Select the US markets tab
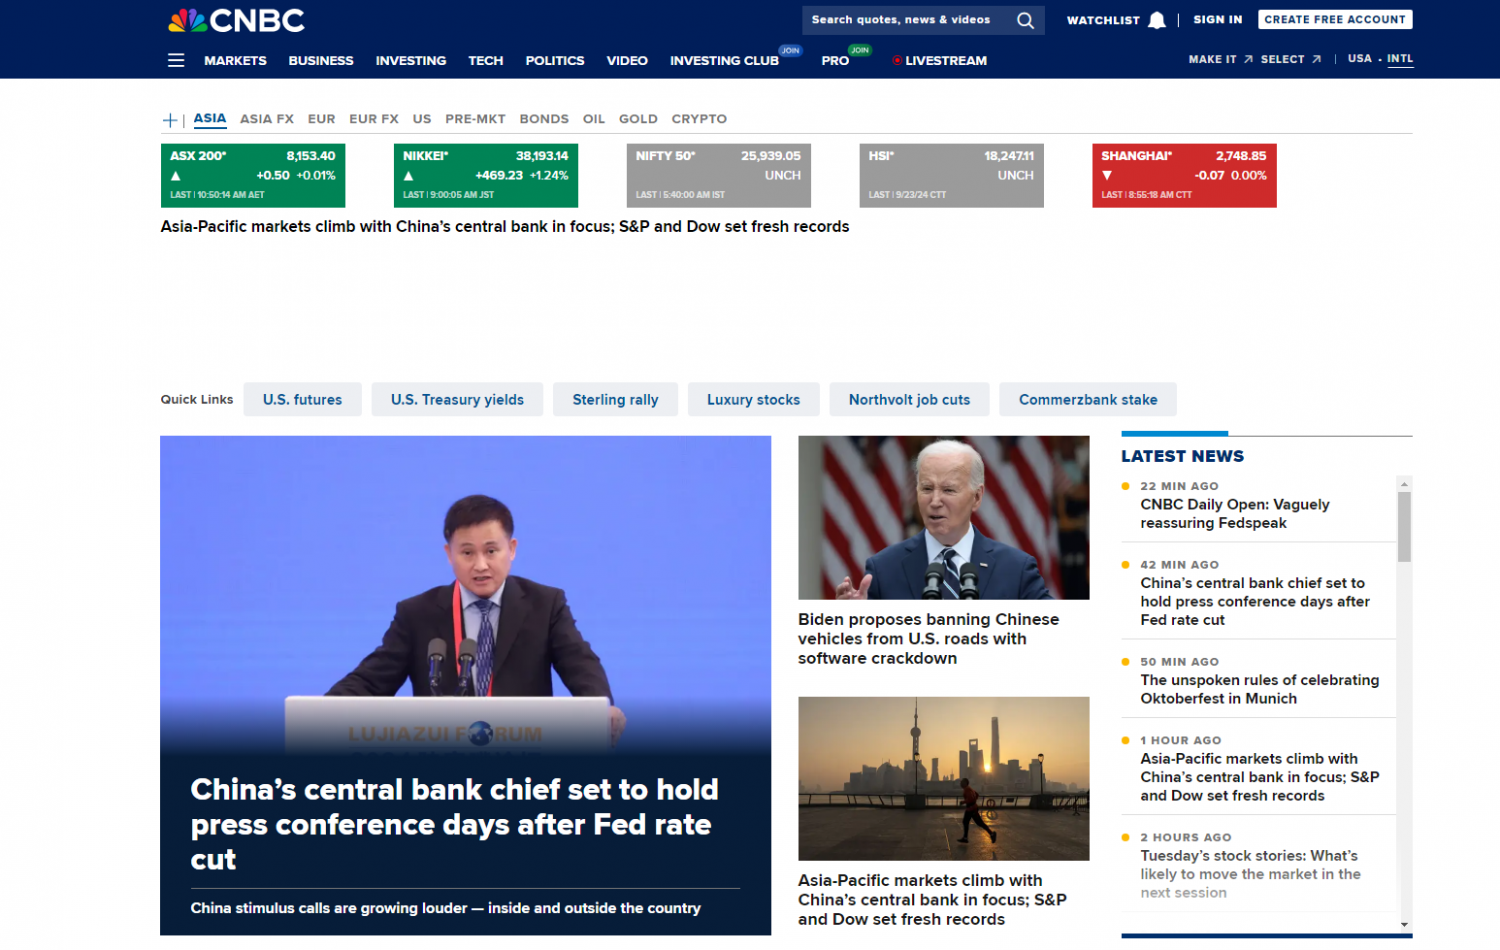Image resolution: width=1500 pixels, height=950 pixels. point(422,119)
